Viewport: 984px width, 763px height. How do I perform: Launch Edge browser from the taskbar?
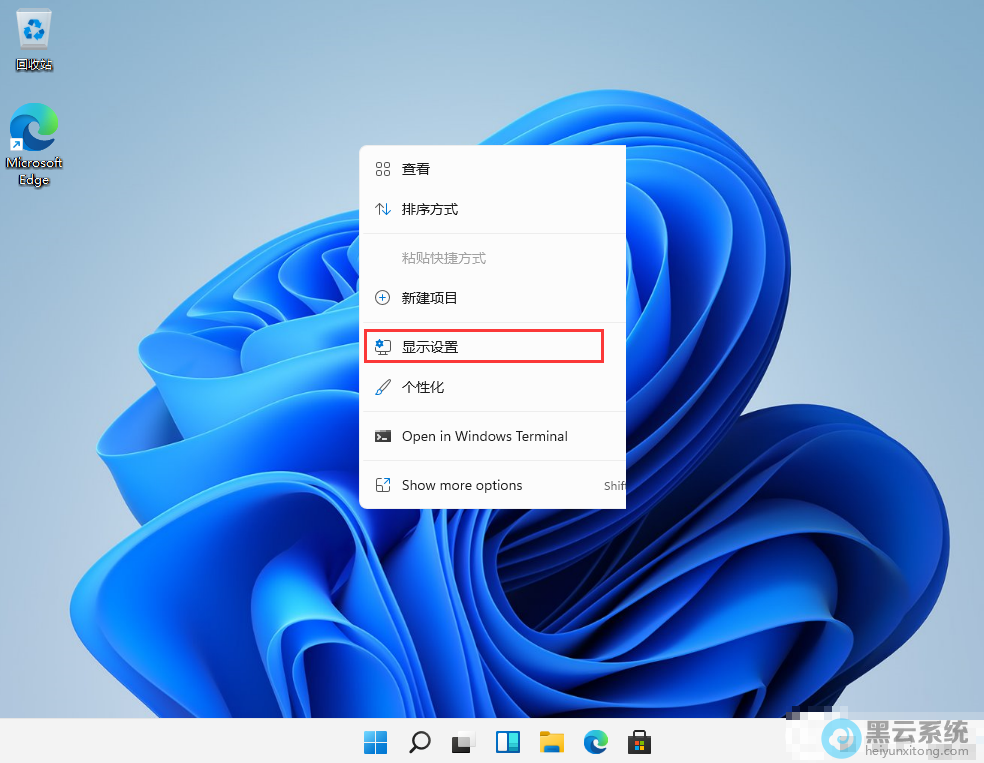596,742
